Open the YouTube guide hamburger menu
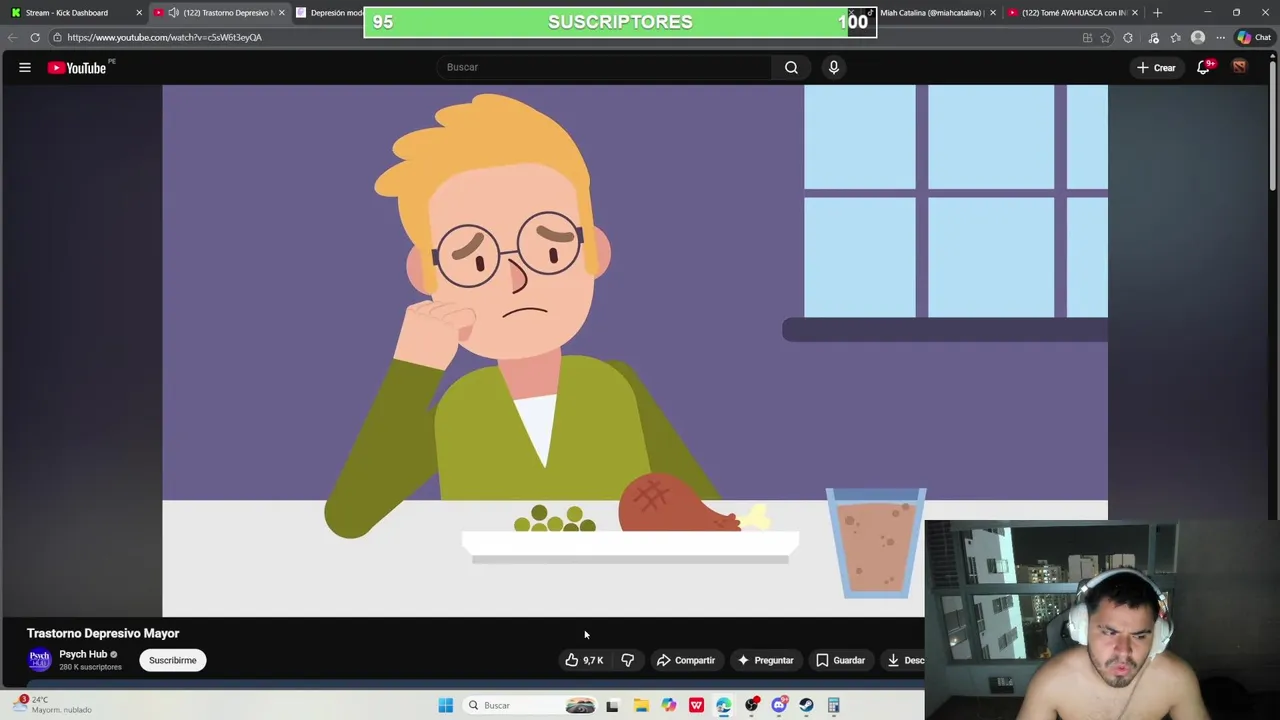This screenshot has height=720, width=1280. tap(25, 67)
